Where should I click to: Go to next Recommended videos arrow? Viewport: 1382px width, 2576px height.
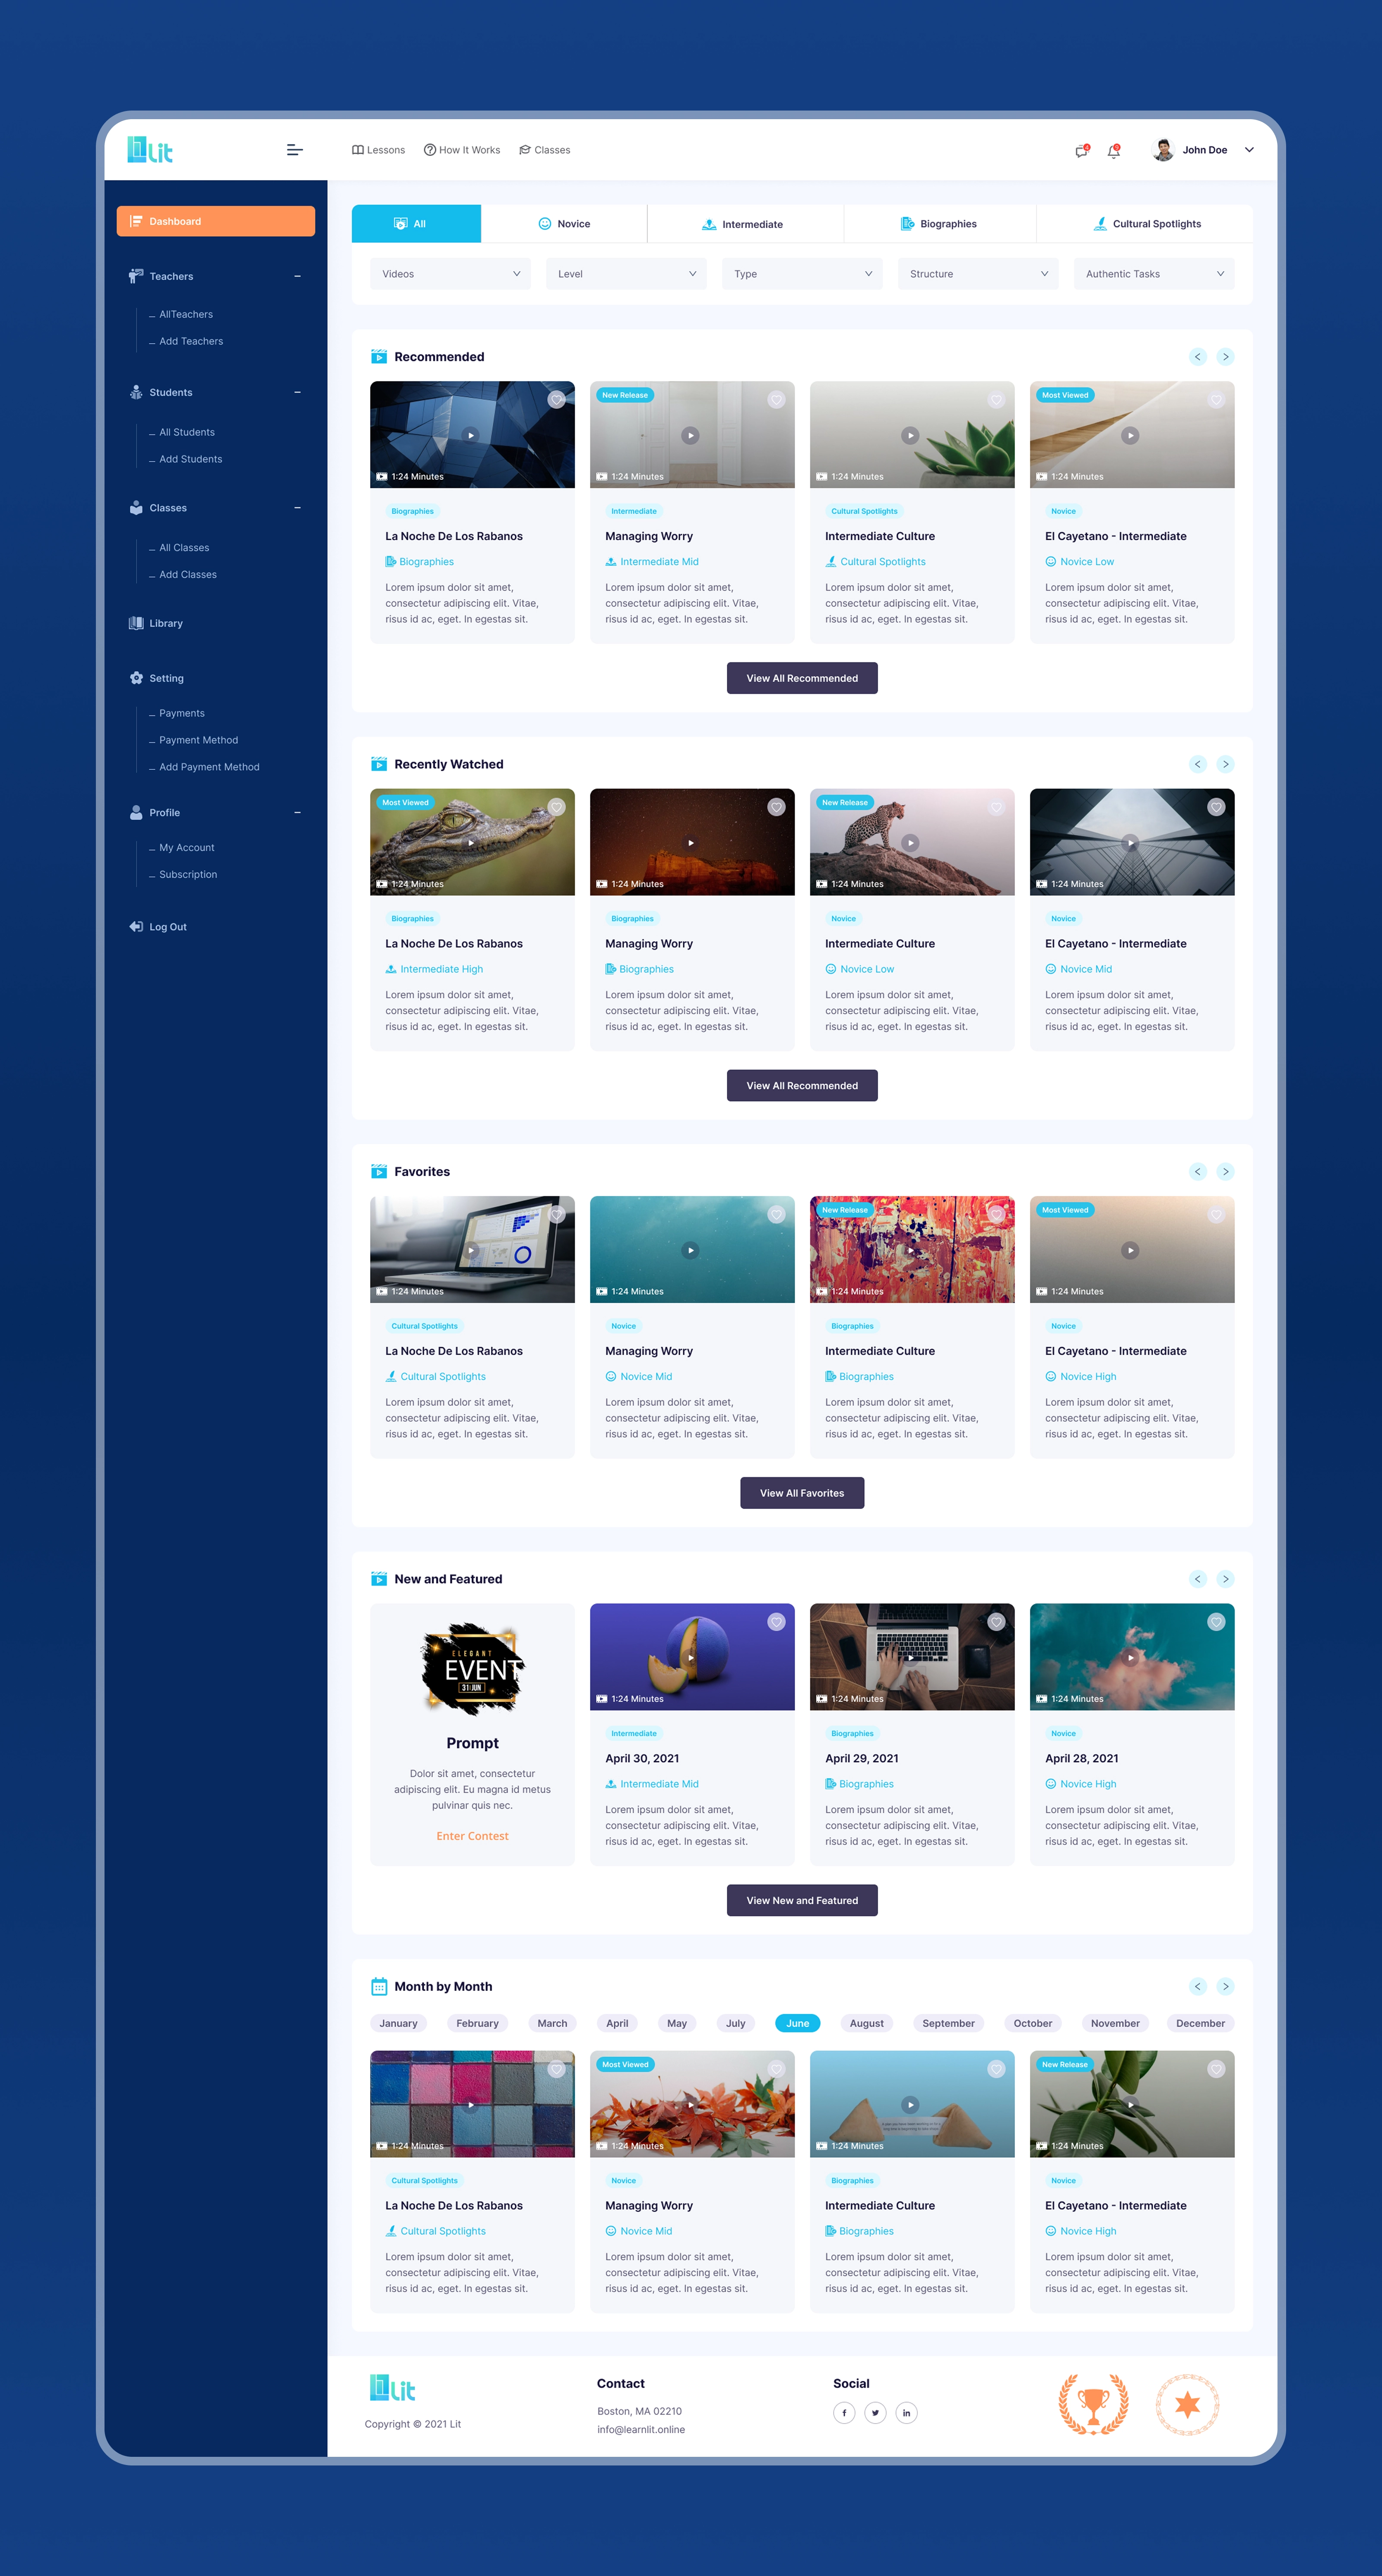(1225, 357)
